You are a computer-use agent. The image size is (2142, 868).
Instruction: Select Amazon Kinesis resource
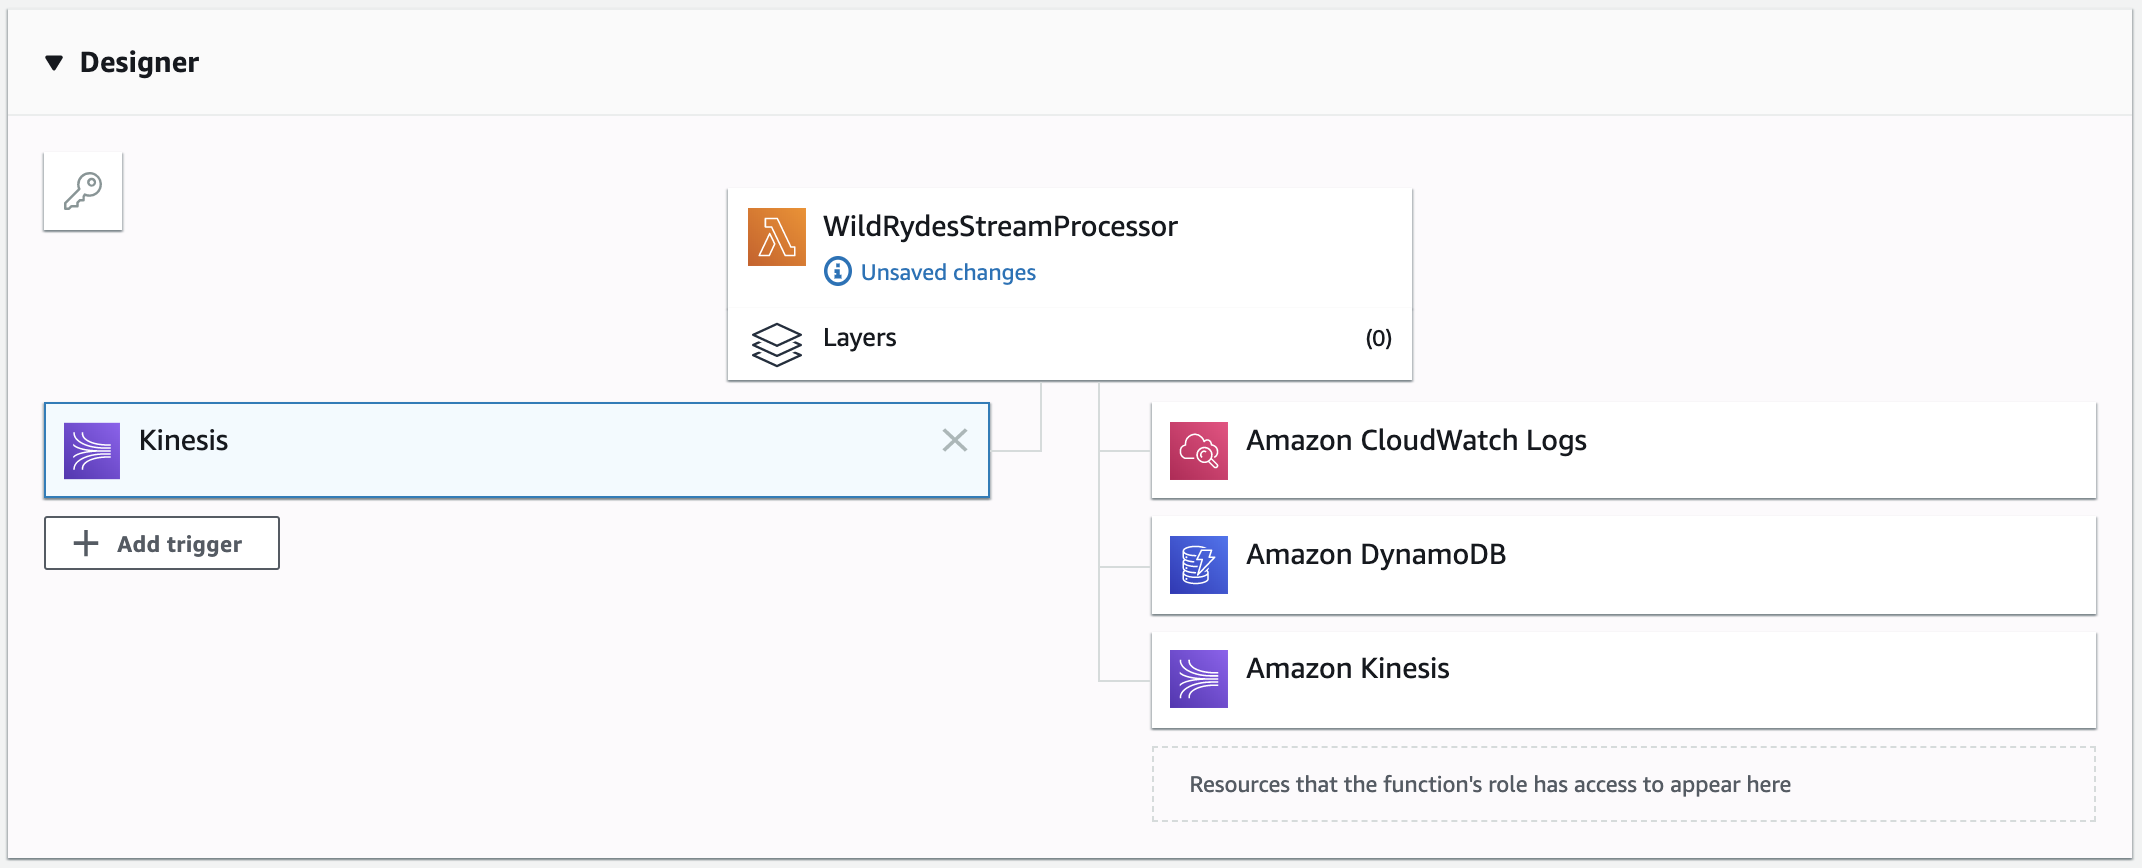[1624, 679]
